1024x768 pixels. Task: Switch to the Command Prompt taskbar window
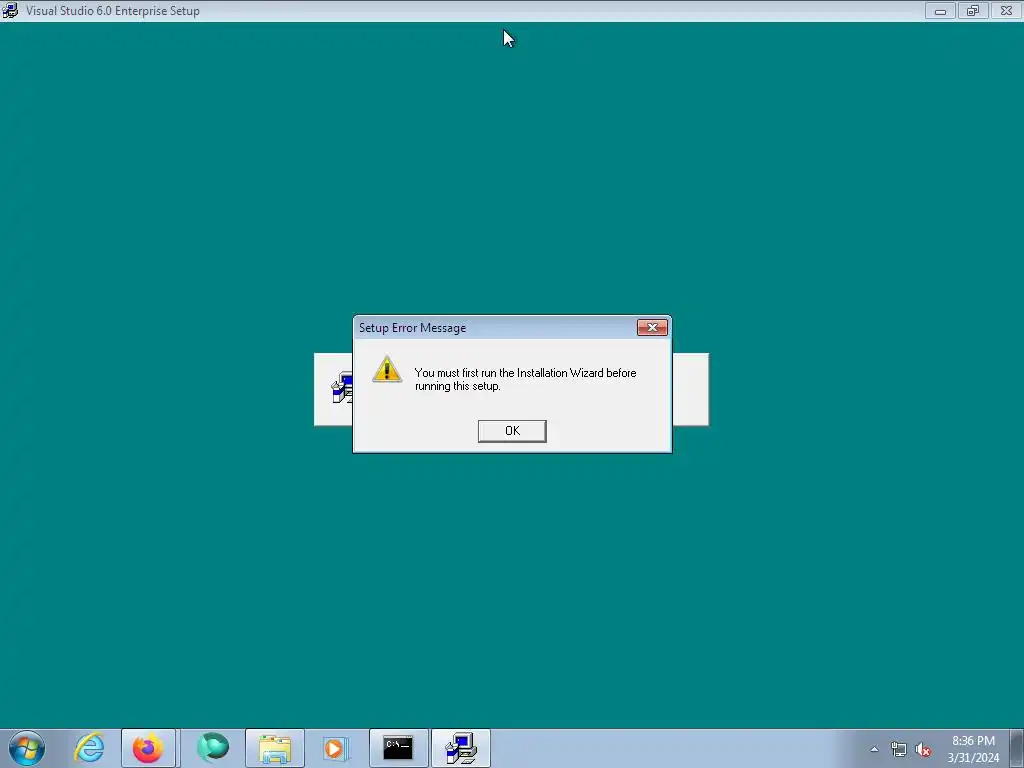click(x=398, y=748)
